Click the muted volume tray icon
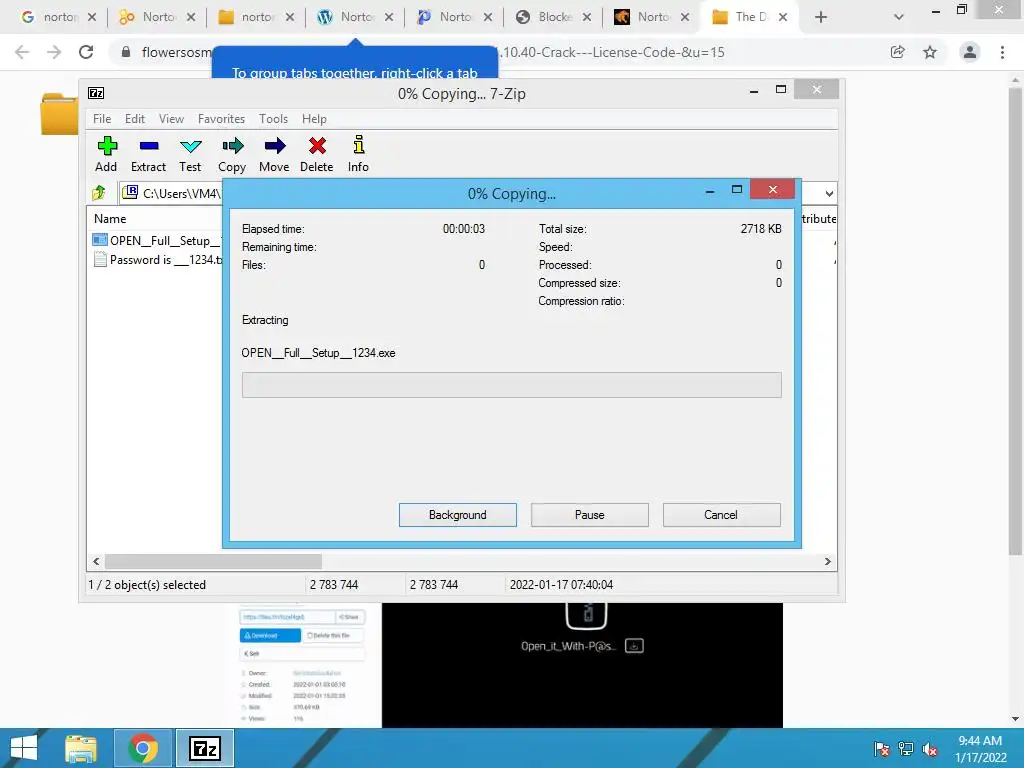This screenshot has height=768, width=1024. [x=930, y=749]
